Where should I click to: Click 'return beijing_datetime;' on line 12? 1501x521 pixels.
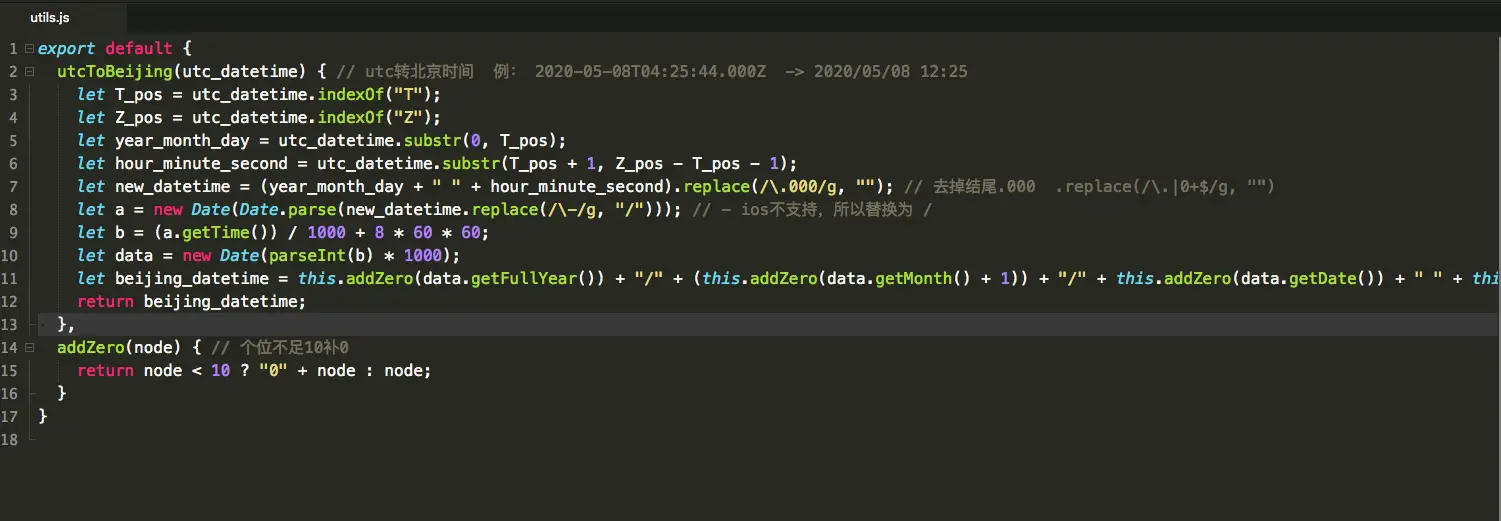pos(192,301)
